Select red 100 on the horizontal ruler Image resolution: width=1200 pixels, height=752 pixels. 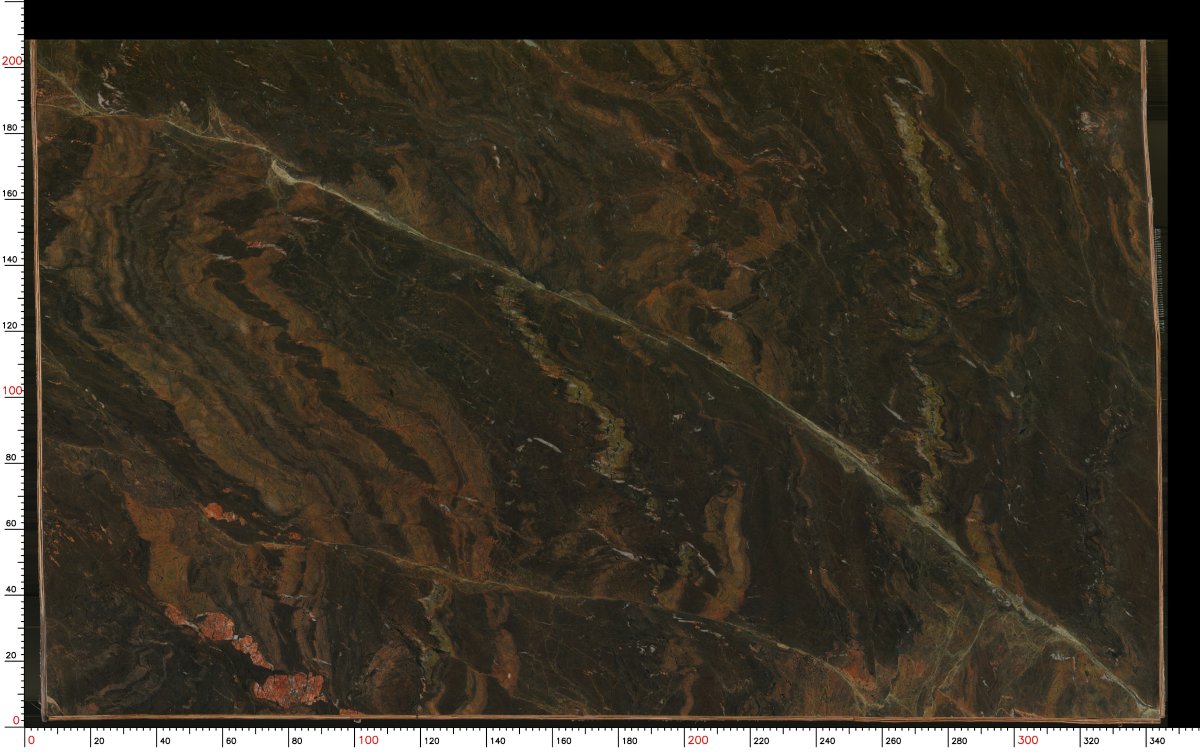point(368,741)
